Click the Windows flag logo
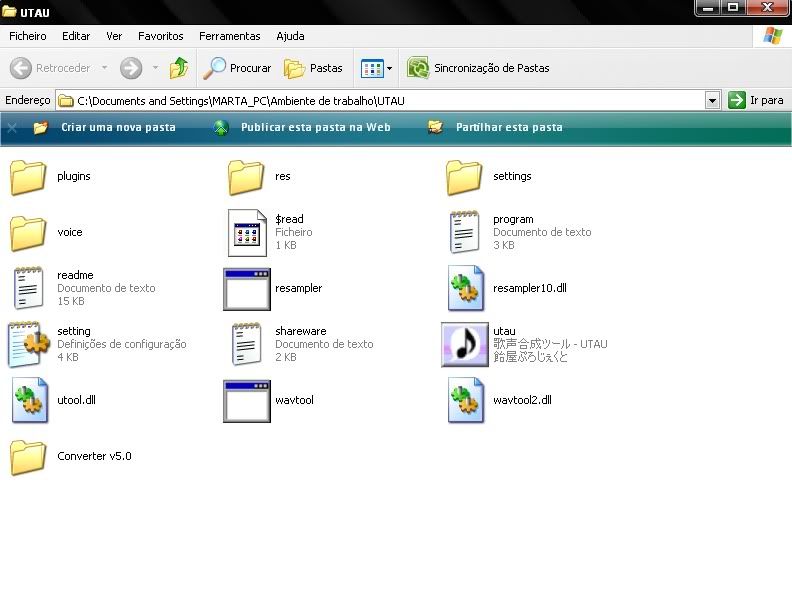Screen dimensions: 792x593 point(773,36)
